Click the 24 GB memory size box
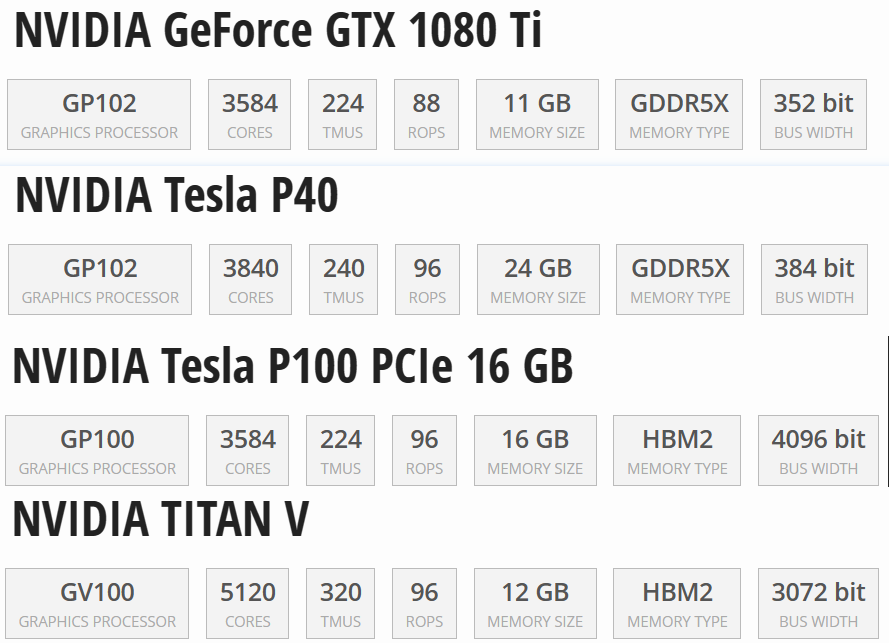This screenshot has height=643, width=889. coord(538,280)
